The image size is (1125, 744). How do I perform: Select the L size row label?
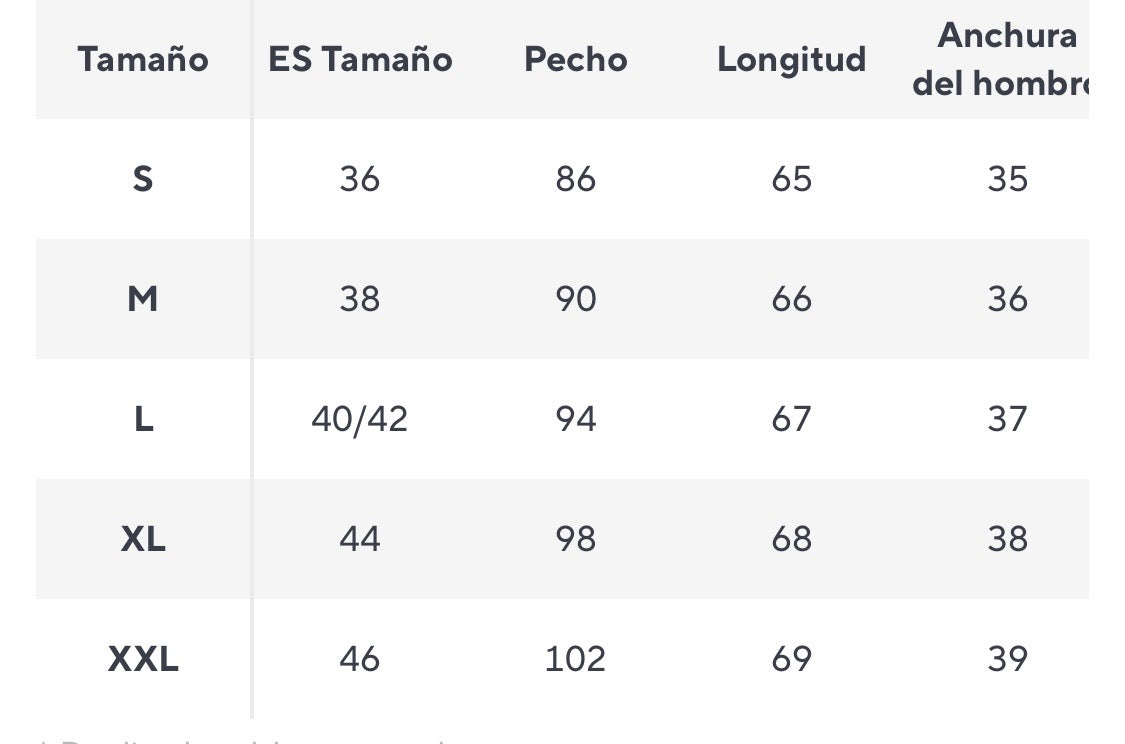coord(143,419)
